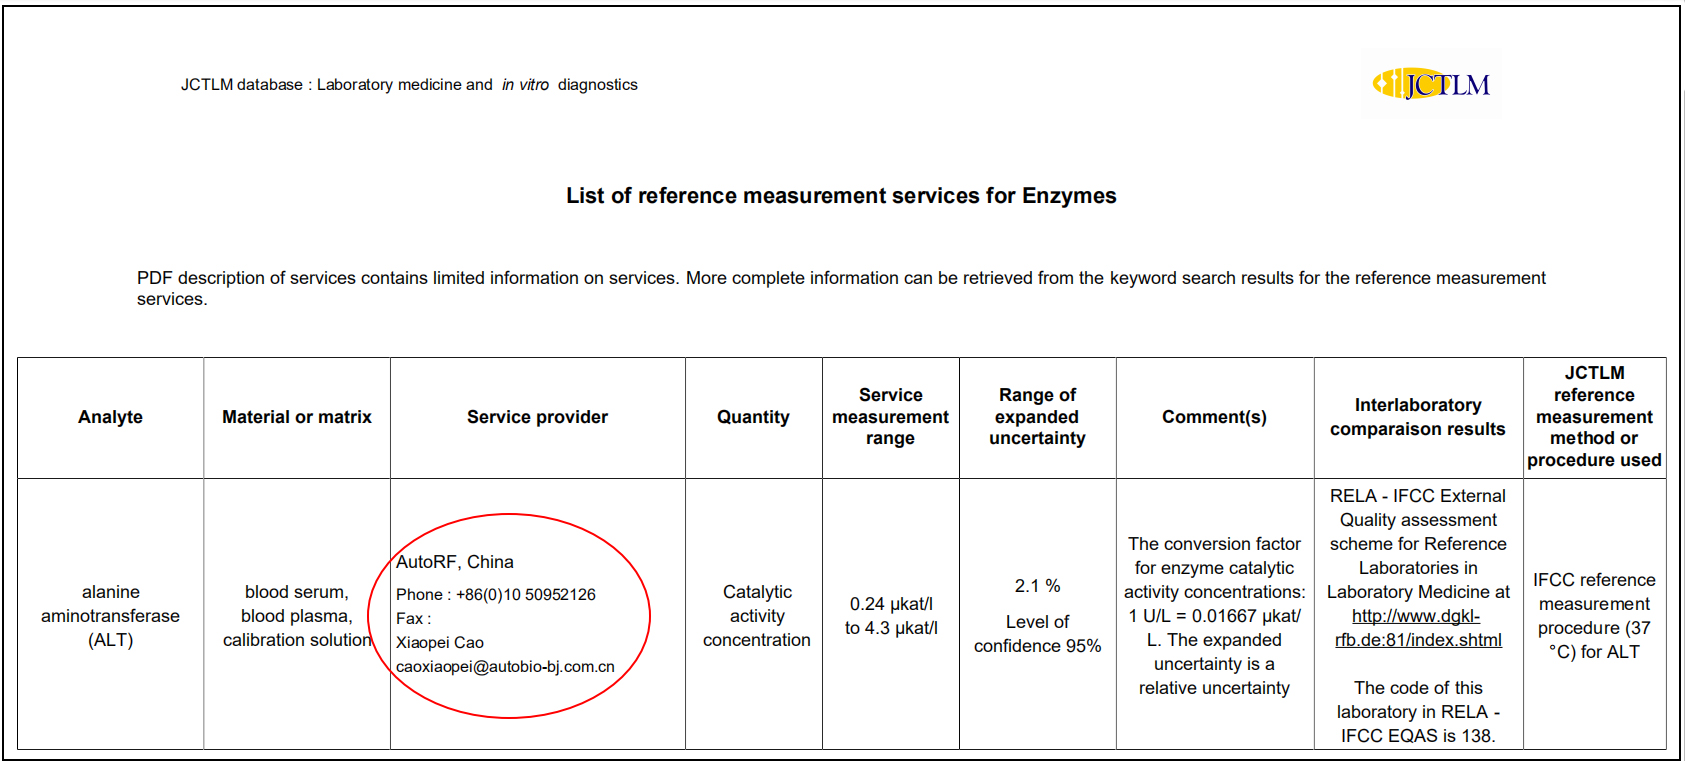Click the 0.24 µkat/l to 4.3 µkat/l range
Viewport: 1685px width, 761px height.
890,616
